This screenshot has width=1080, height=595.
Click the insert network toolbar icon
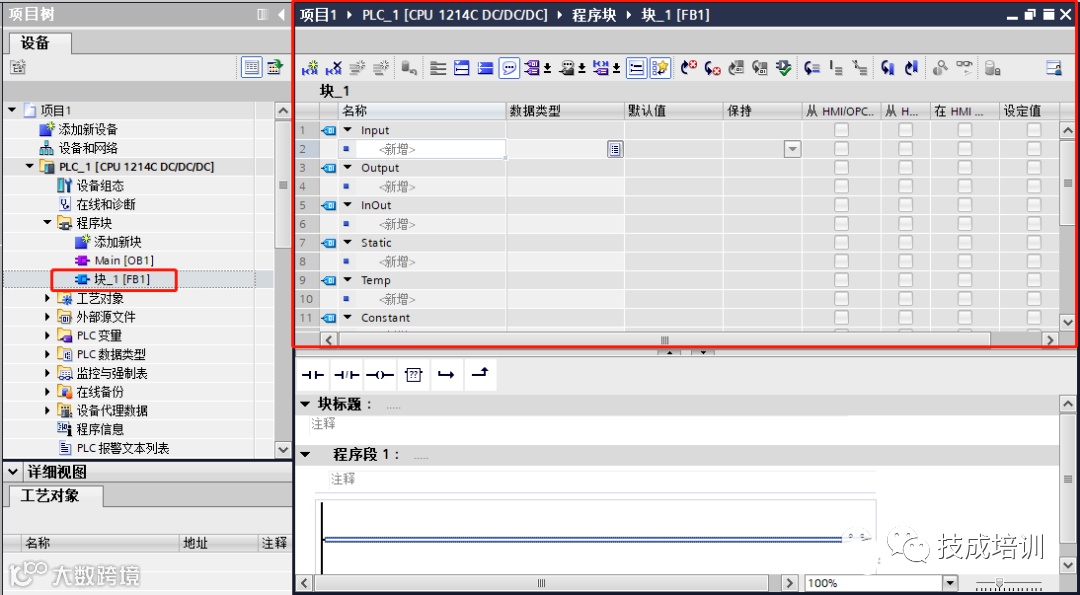[x=310, y=67]
